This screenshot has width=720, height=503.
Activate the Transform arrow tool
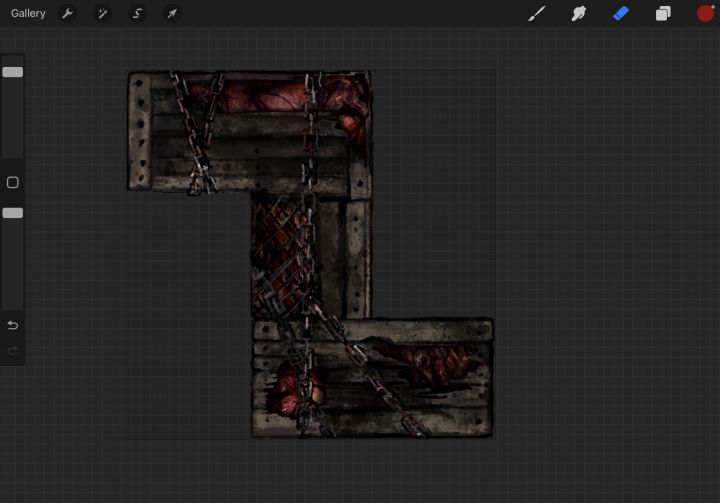click(x=172, y=13)
